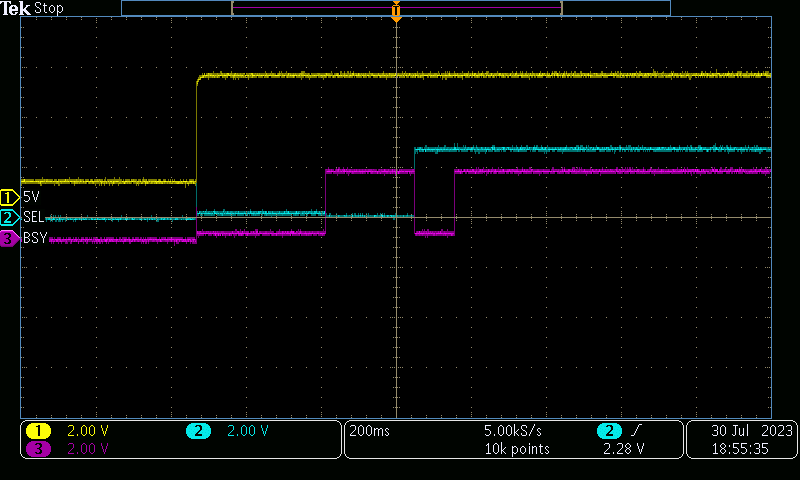Click the cyan channel 2 badge
The width and height of the screenshot is (800, 480).
click(198, 431)
